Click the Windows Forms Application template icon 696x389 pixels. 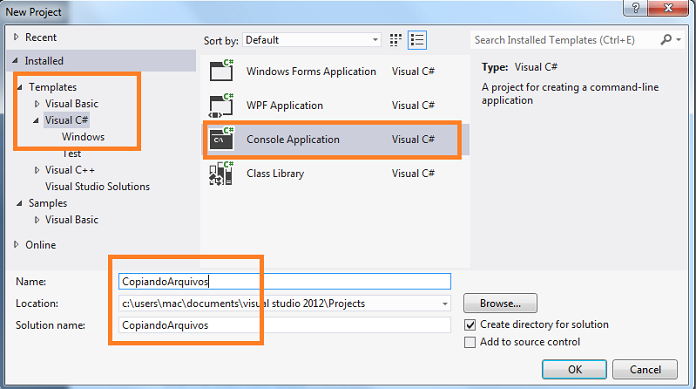[x=221, y=71]
